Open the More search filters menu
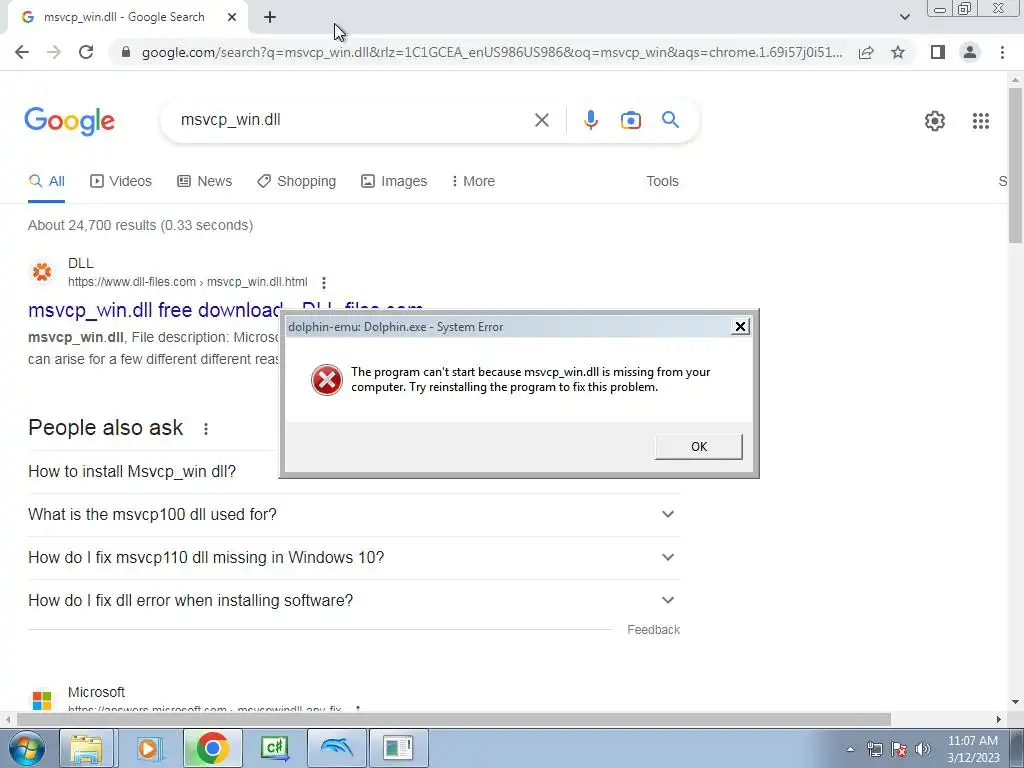 pyautogui.click(x=473, y=181)
